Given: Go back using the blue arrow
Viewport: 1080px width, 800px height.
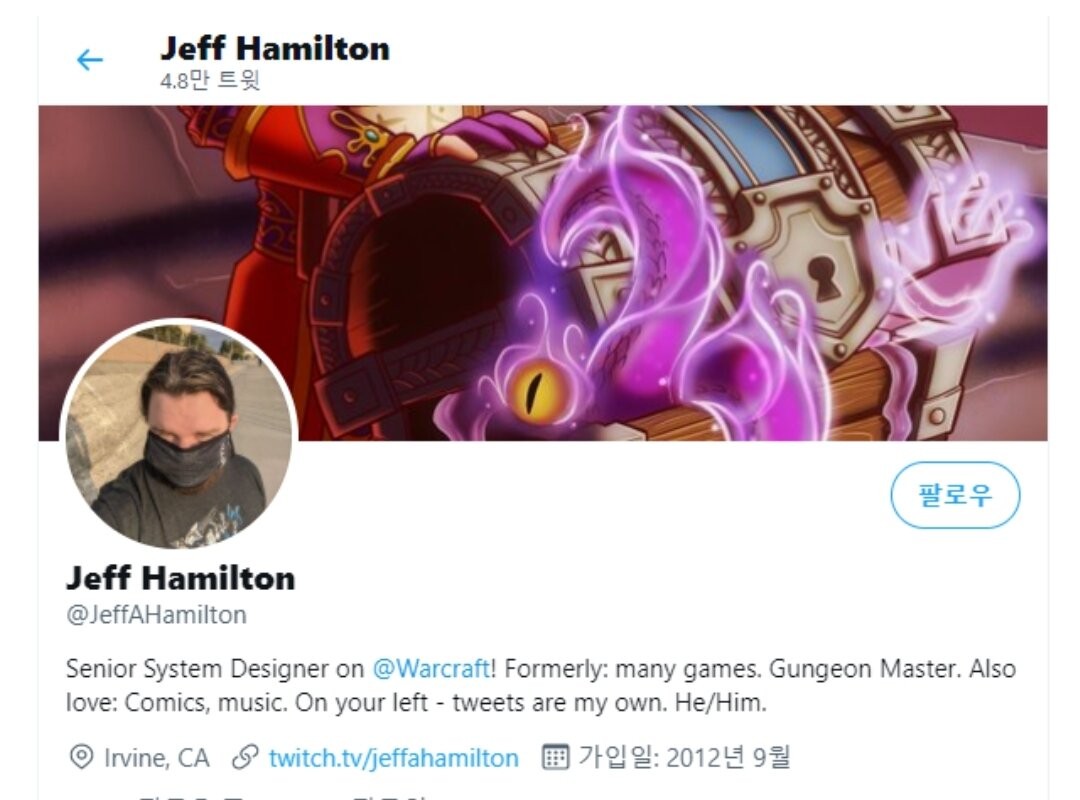Looking at the screenshot, I should [x=90, y=60].
